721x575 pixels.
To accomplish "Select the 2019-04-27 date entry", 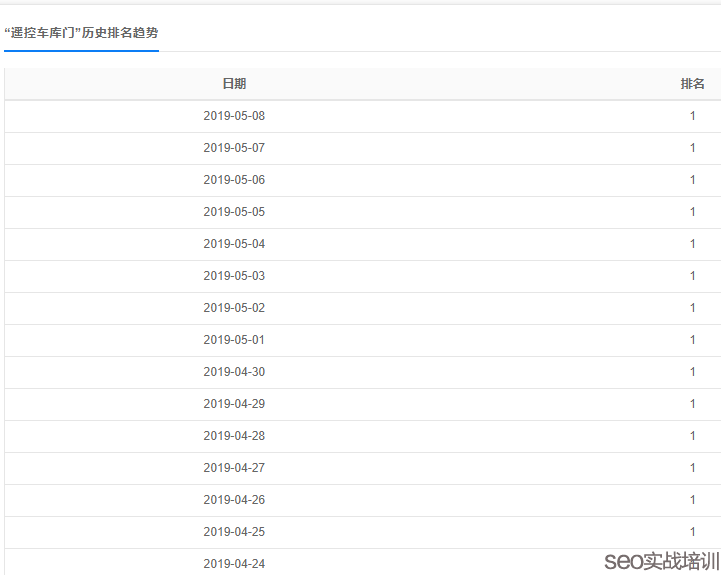I will (x=234, y=468).
